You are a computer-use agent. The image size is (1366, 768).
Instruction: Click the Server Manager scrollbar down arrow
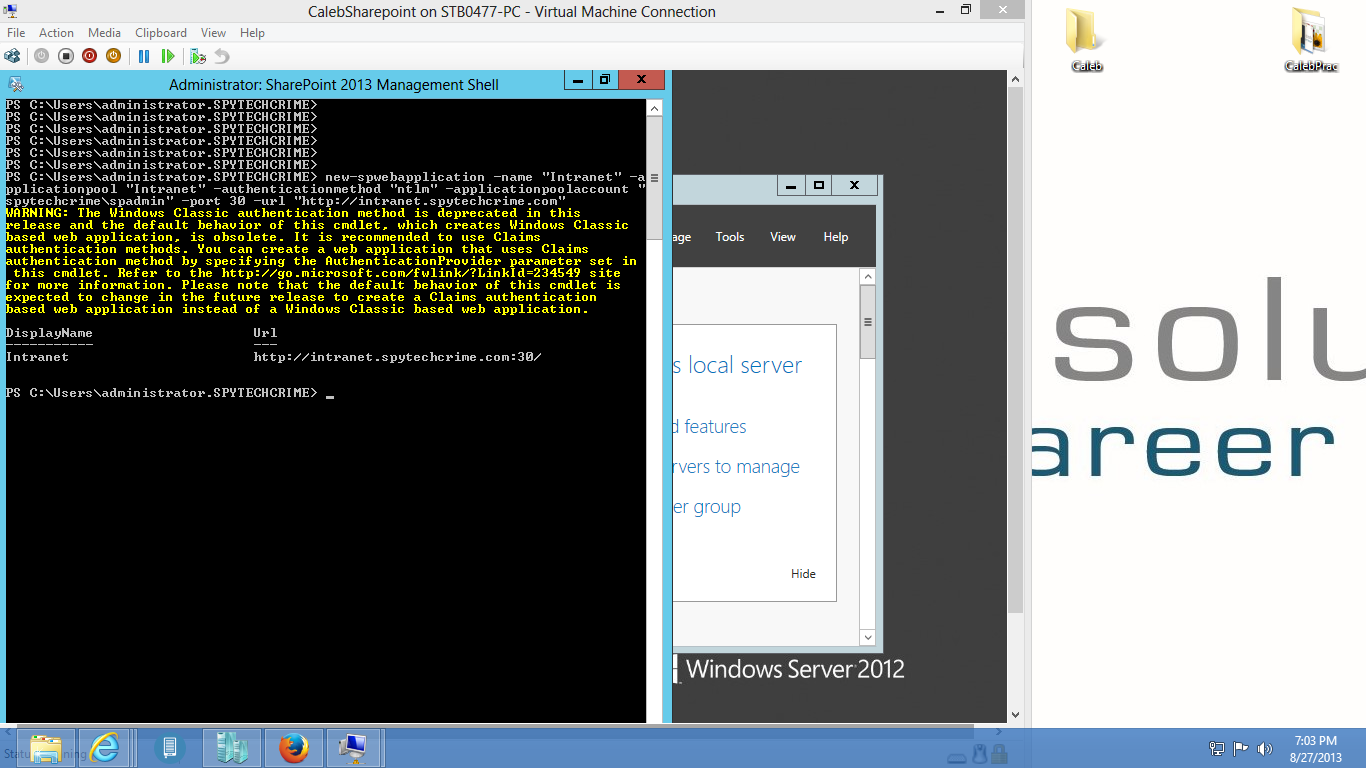(868, 637)
